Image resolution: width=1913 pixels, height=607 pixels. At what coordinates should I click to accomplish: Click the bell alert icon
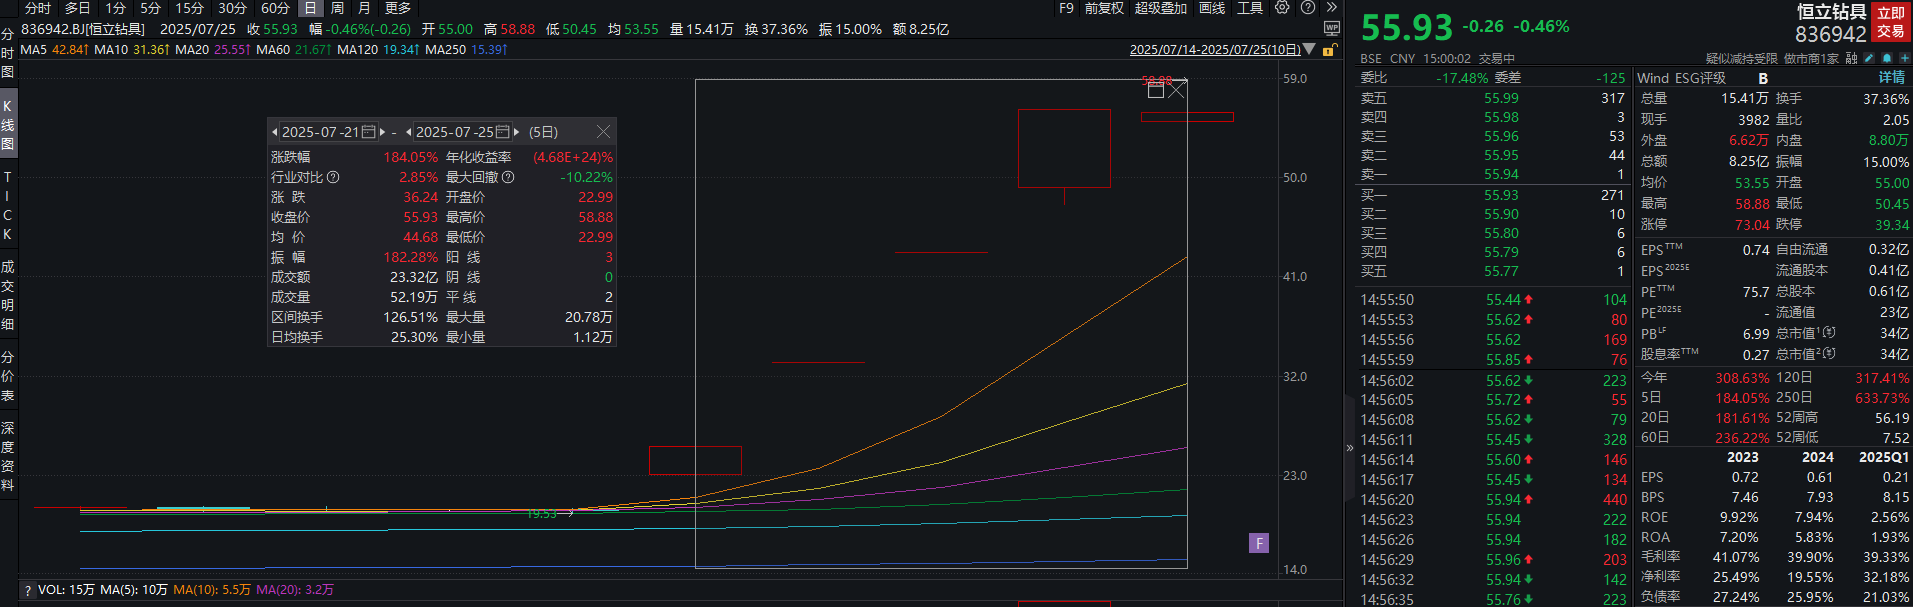1886,58
